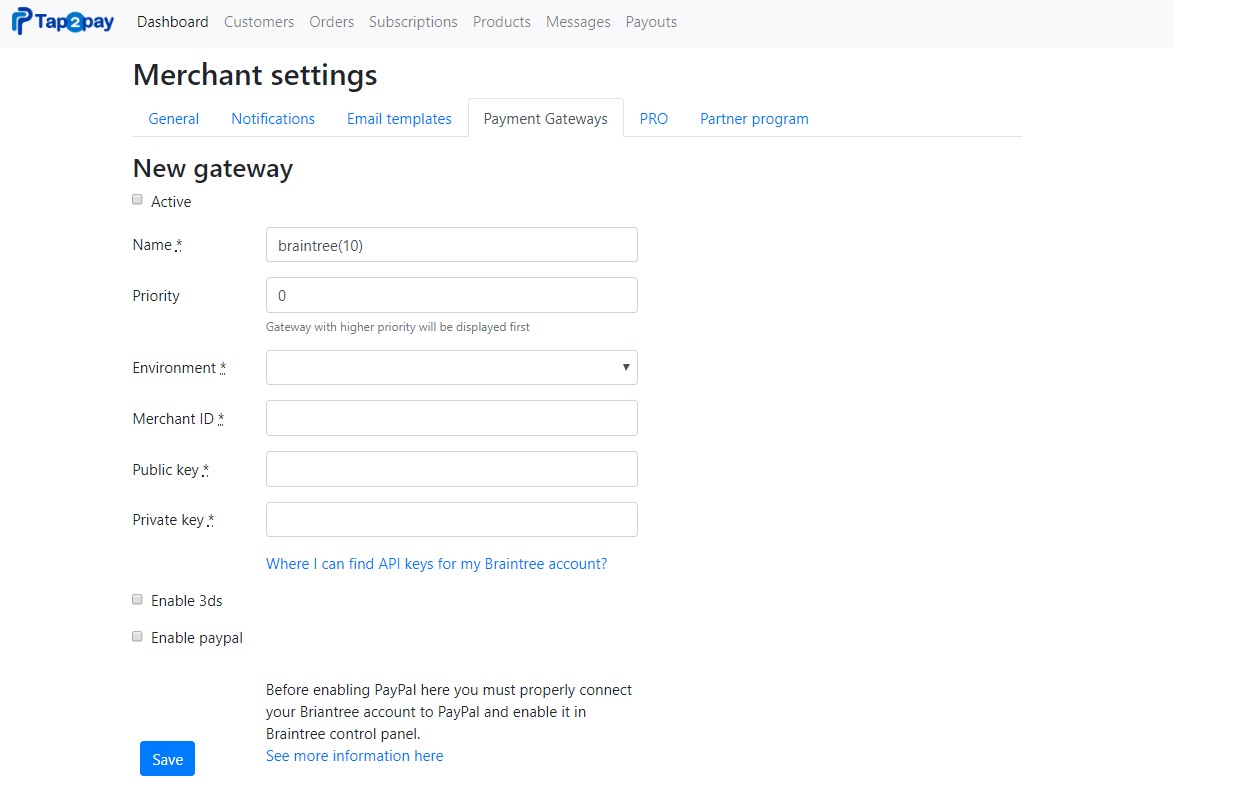
Task: Switch to the General tab
Action: click(174, 118)
